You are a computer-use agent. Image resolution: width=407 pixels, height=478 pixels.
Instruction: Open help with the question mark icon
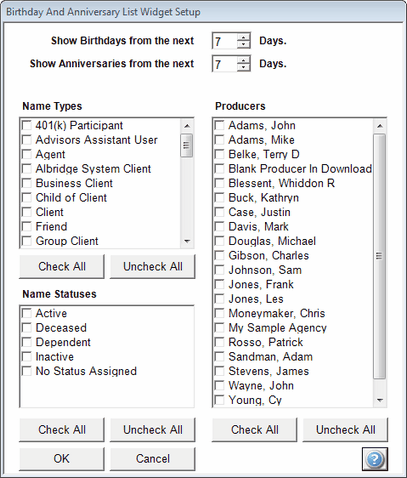point(375,459)
